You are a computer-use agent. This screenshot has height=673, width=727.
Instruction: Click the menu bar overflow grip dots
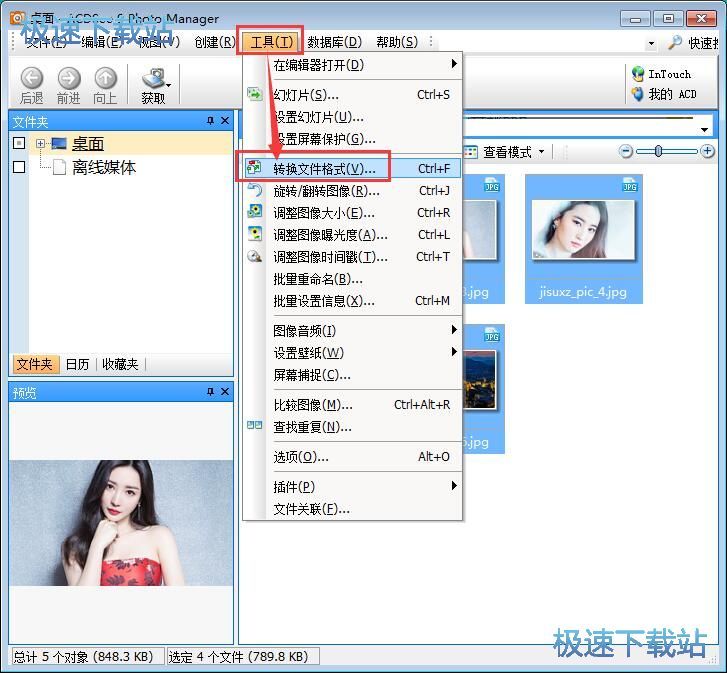click(431, 41)
